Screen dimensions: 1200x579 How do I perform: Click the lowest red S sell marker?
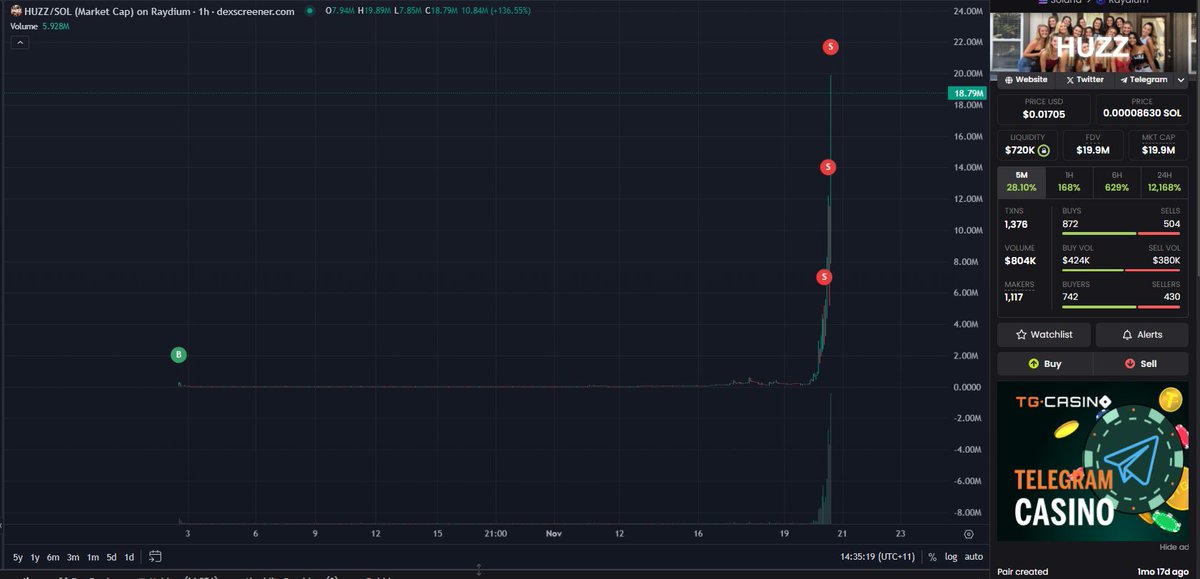[x=824, y=277]
